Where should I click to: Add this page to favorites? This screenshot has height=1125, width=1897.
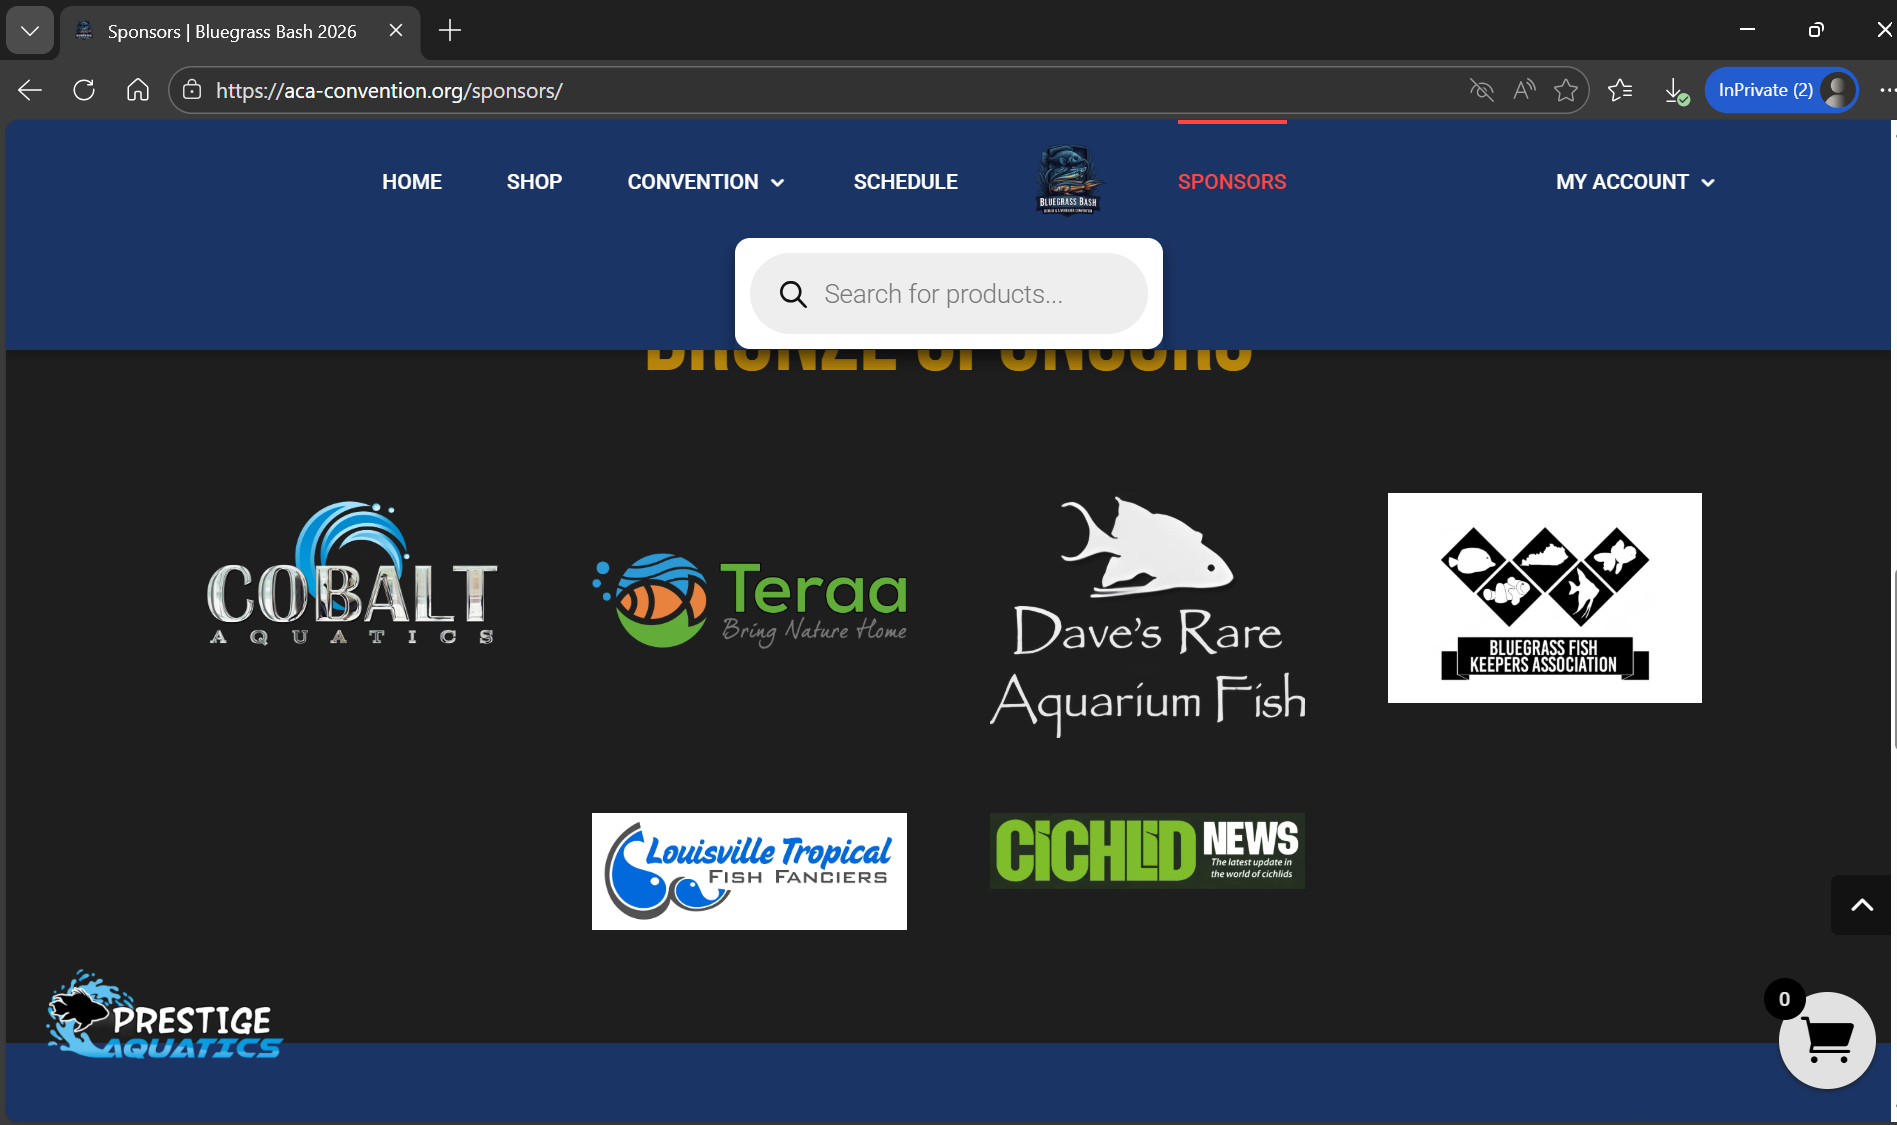pos(1566,90)
